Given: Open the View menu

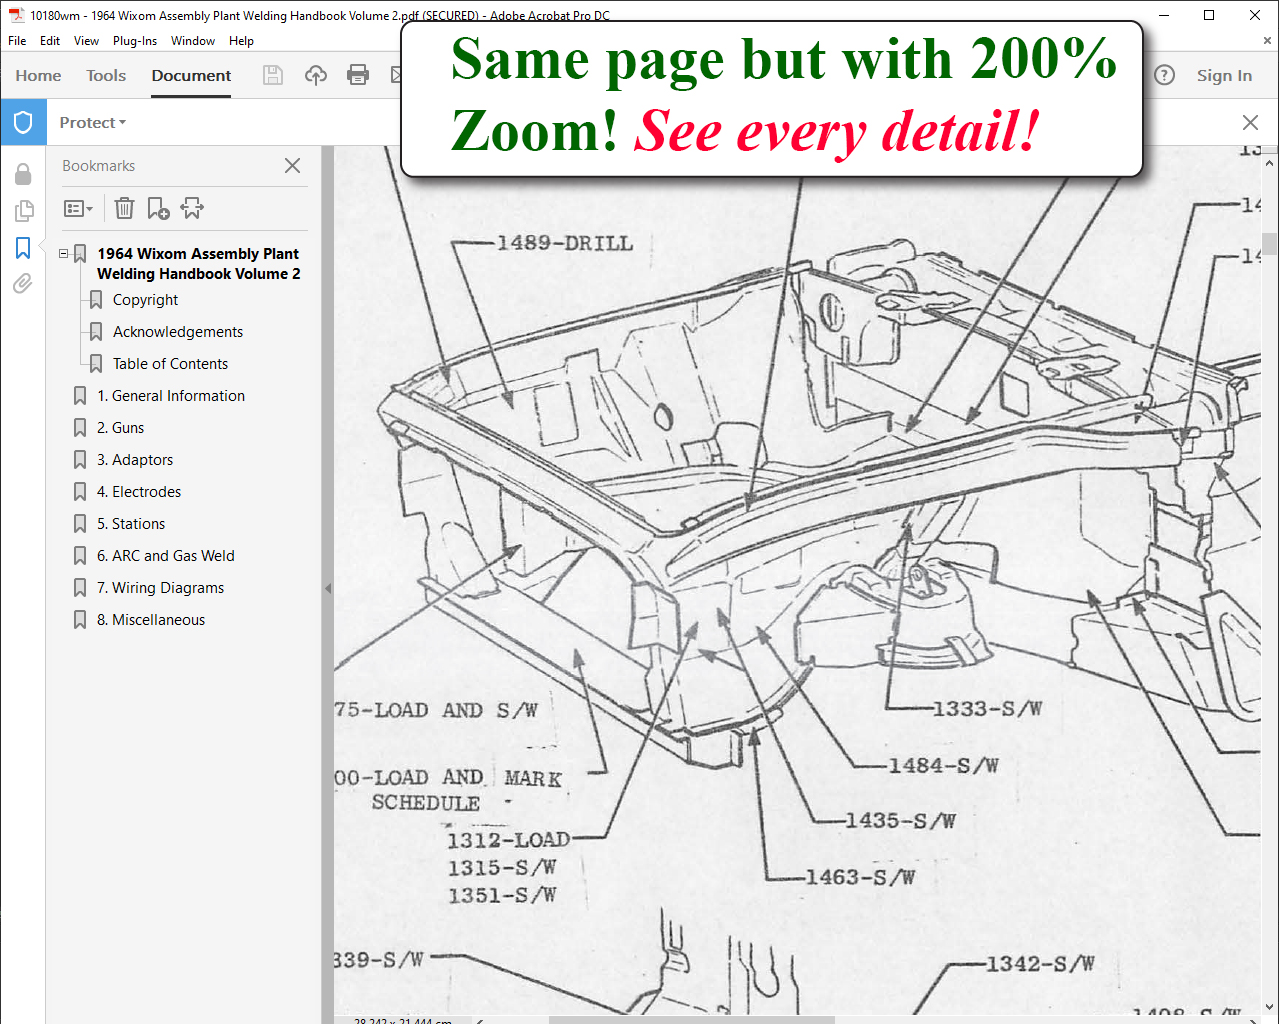Looking at the screenshot, I should click(86, 41).
